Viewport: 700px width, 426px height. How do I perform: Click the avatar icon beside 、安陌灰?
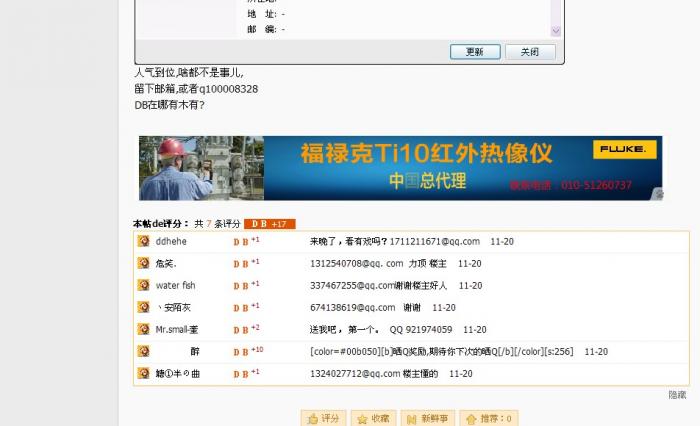143,307
